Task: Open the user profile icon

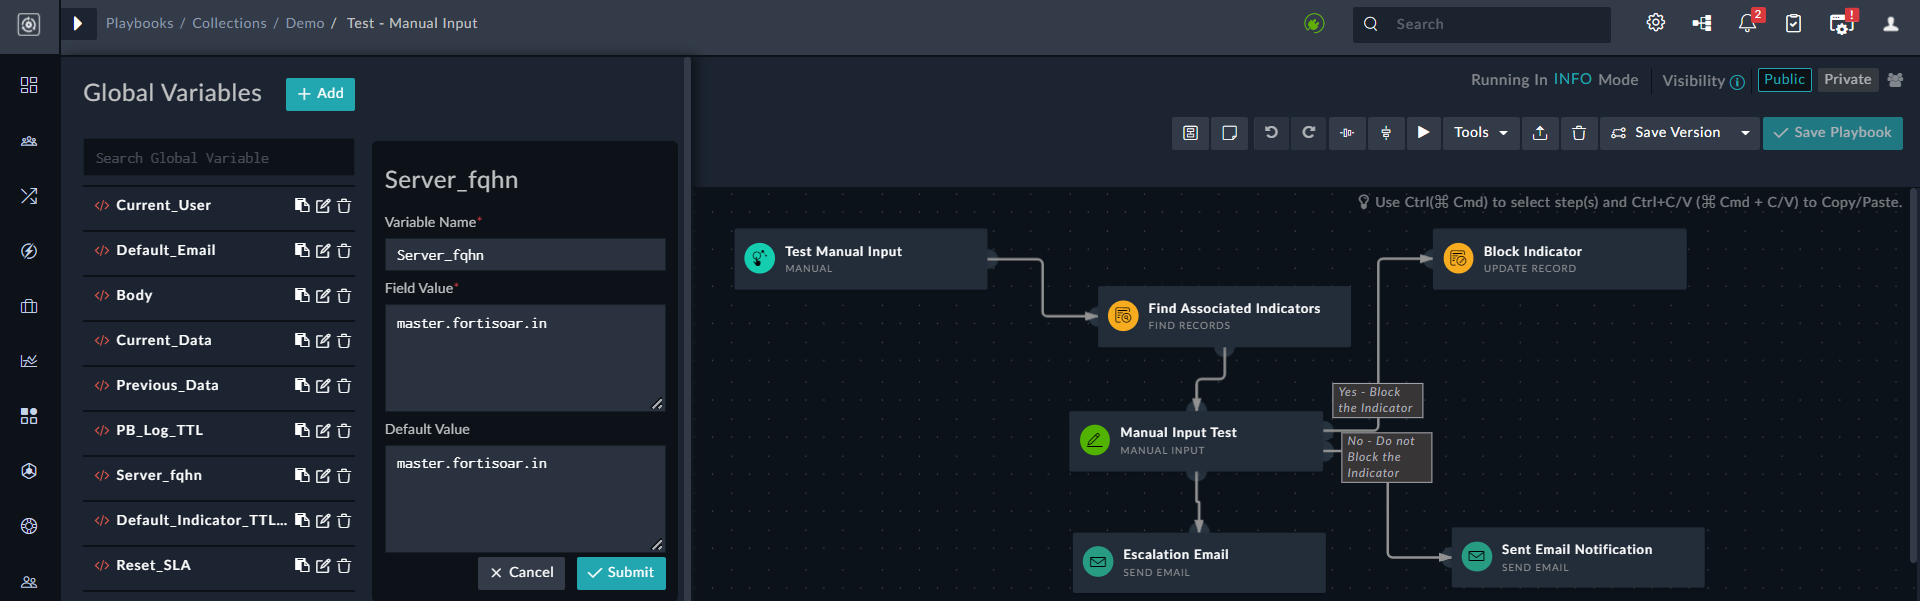Action: tap(1890, 24)
